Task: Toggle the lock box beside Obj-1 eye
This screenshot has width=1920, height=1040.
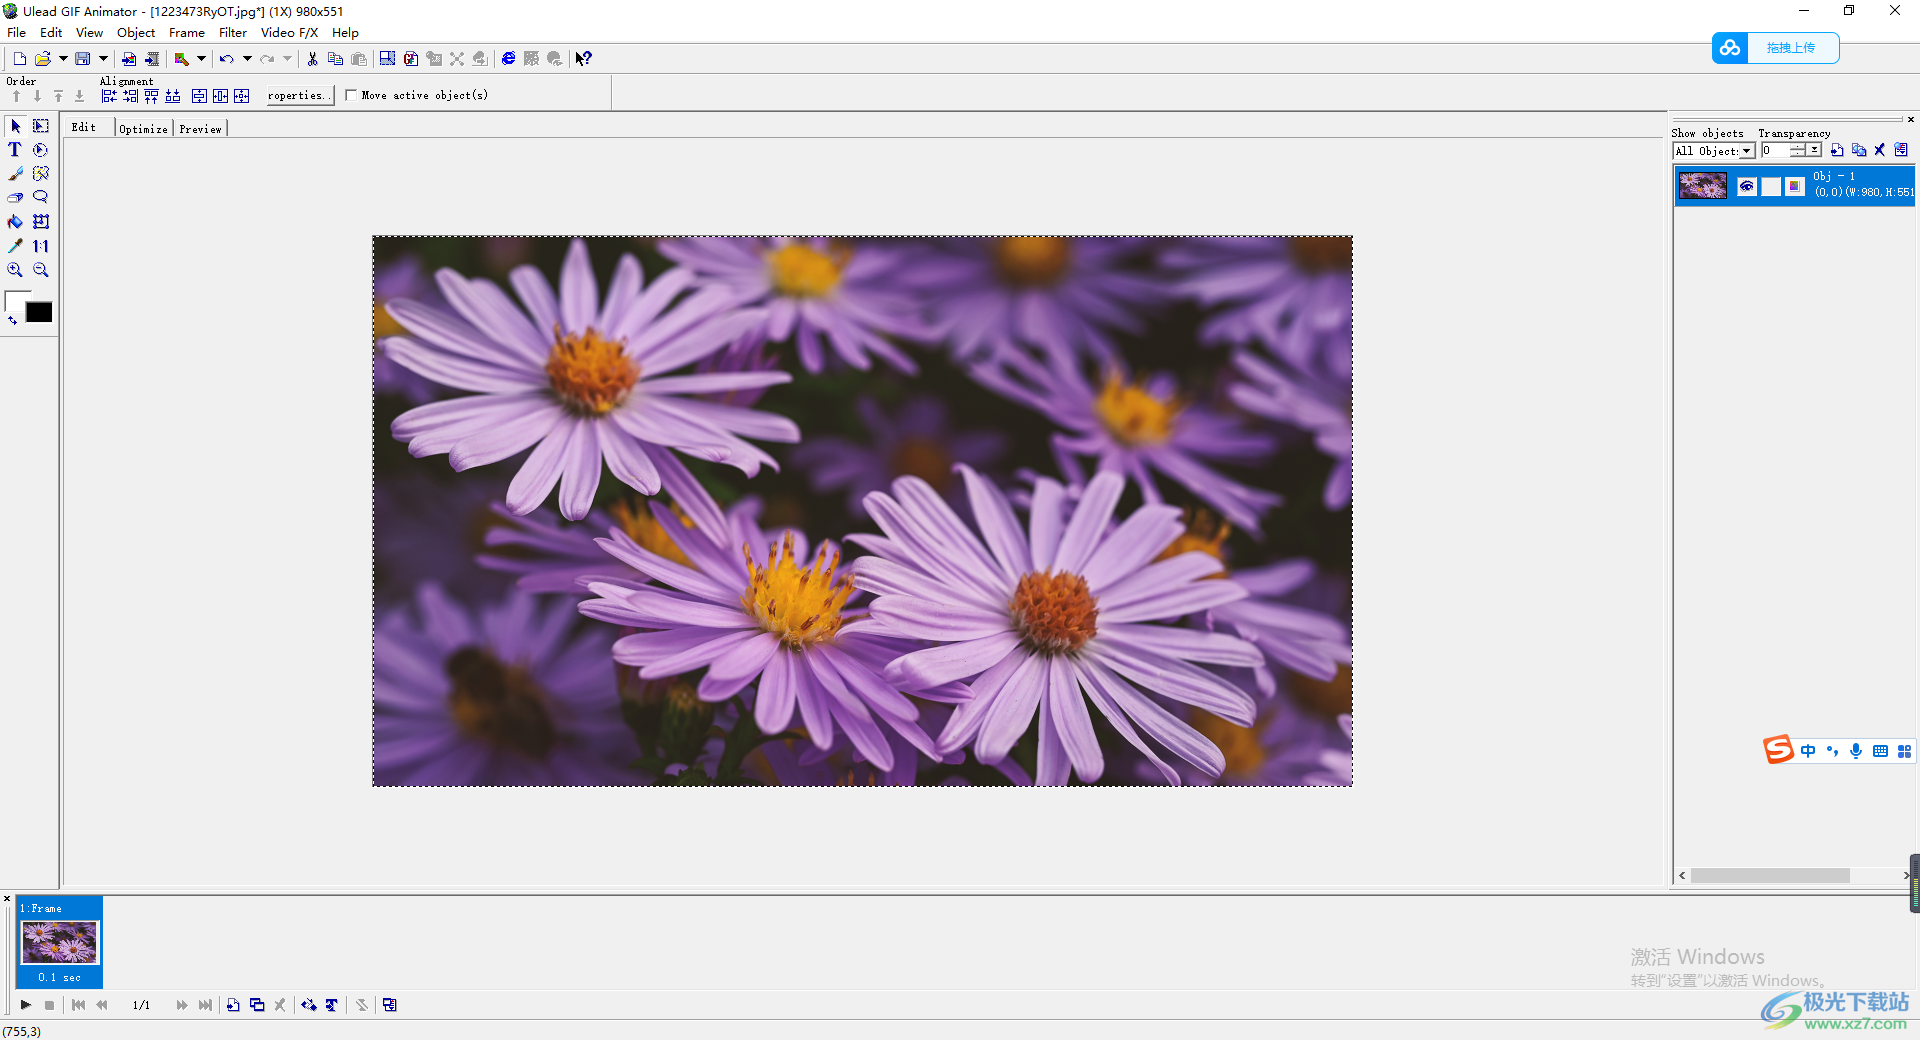Action: (x=1771, y=186)
